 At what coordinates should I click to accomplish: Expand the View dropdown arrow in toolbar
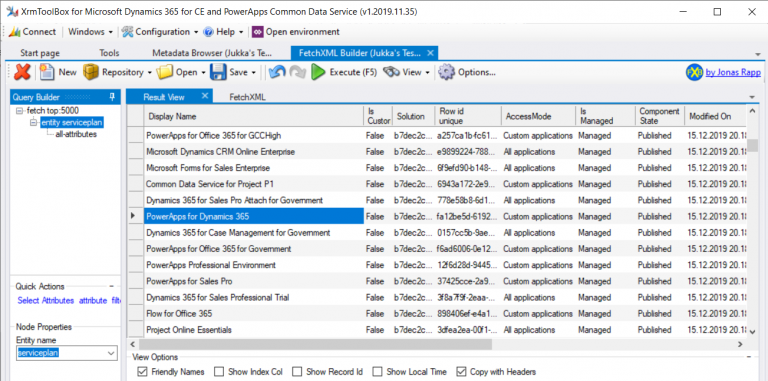point(428,72)
